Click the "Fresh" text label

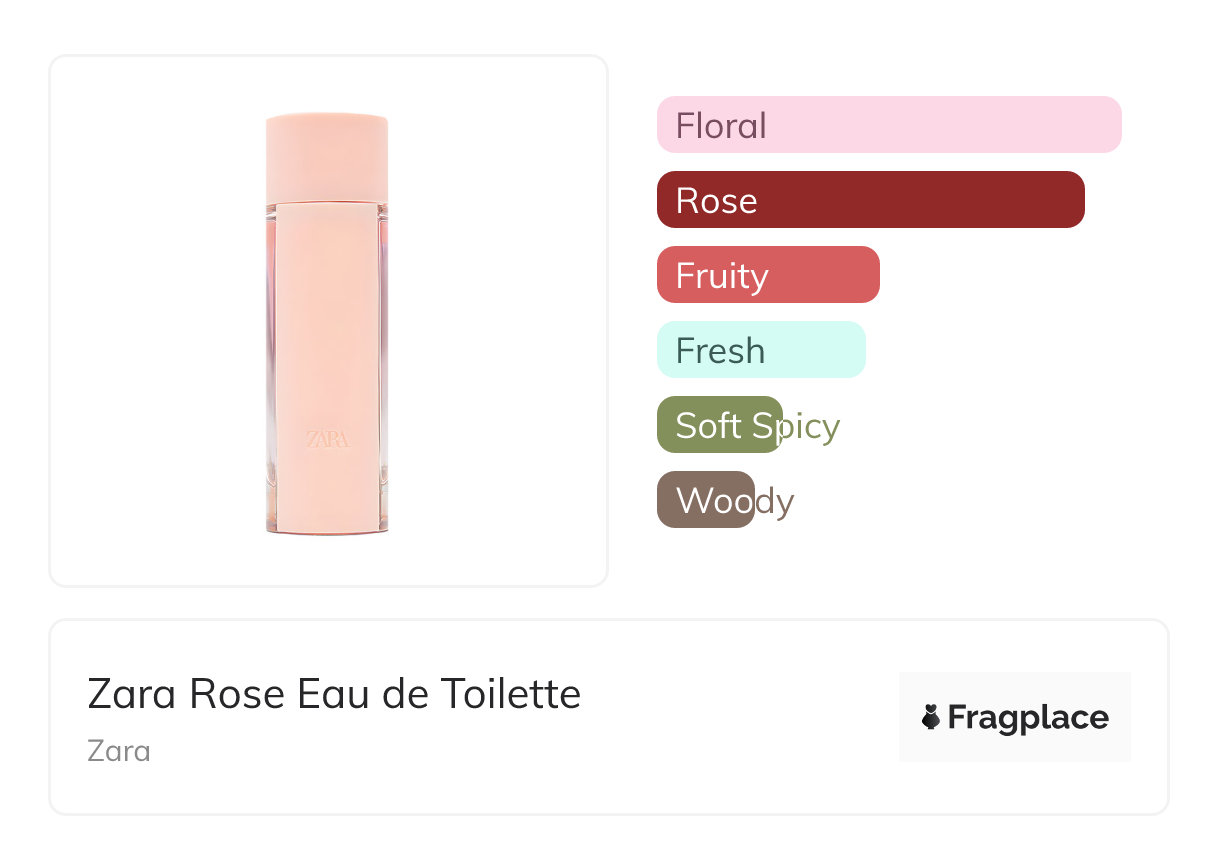click(720, 351)
